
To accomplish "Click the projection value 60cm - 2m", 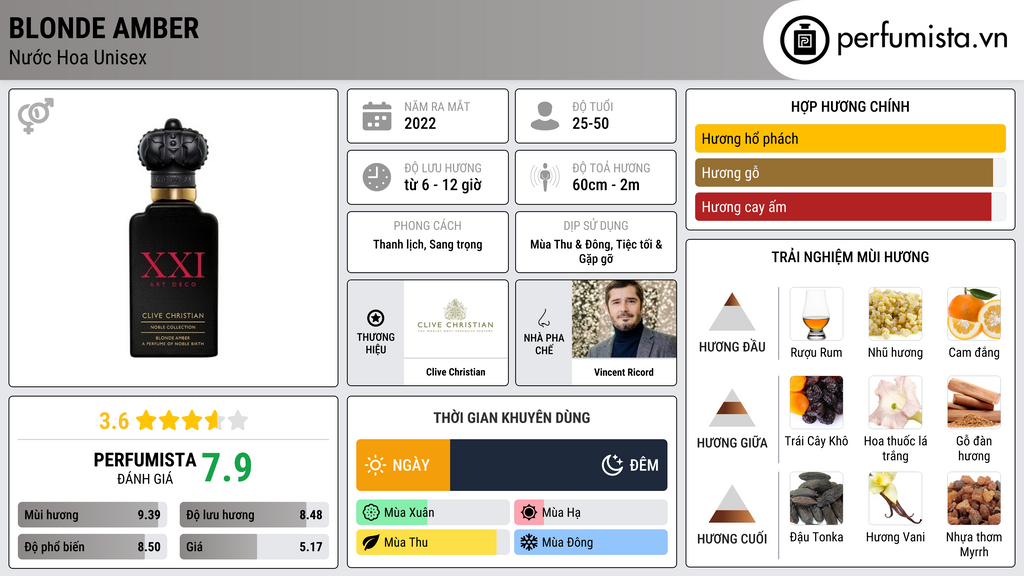I will coord(606,185).
